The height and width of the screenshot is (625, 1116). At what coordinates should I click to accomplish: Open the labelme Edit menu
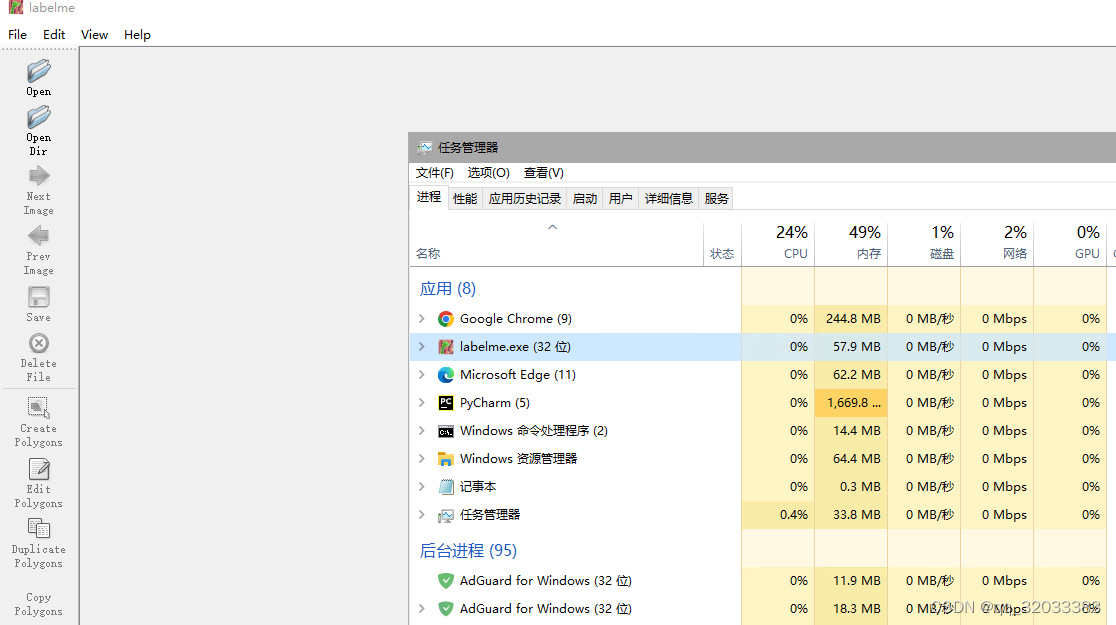(53, 35)
